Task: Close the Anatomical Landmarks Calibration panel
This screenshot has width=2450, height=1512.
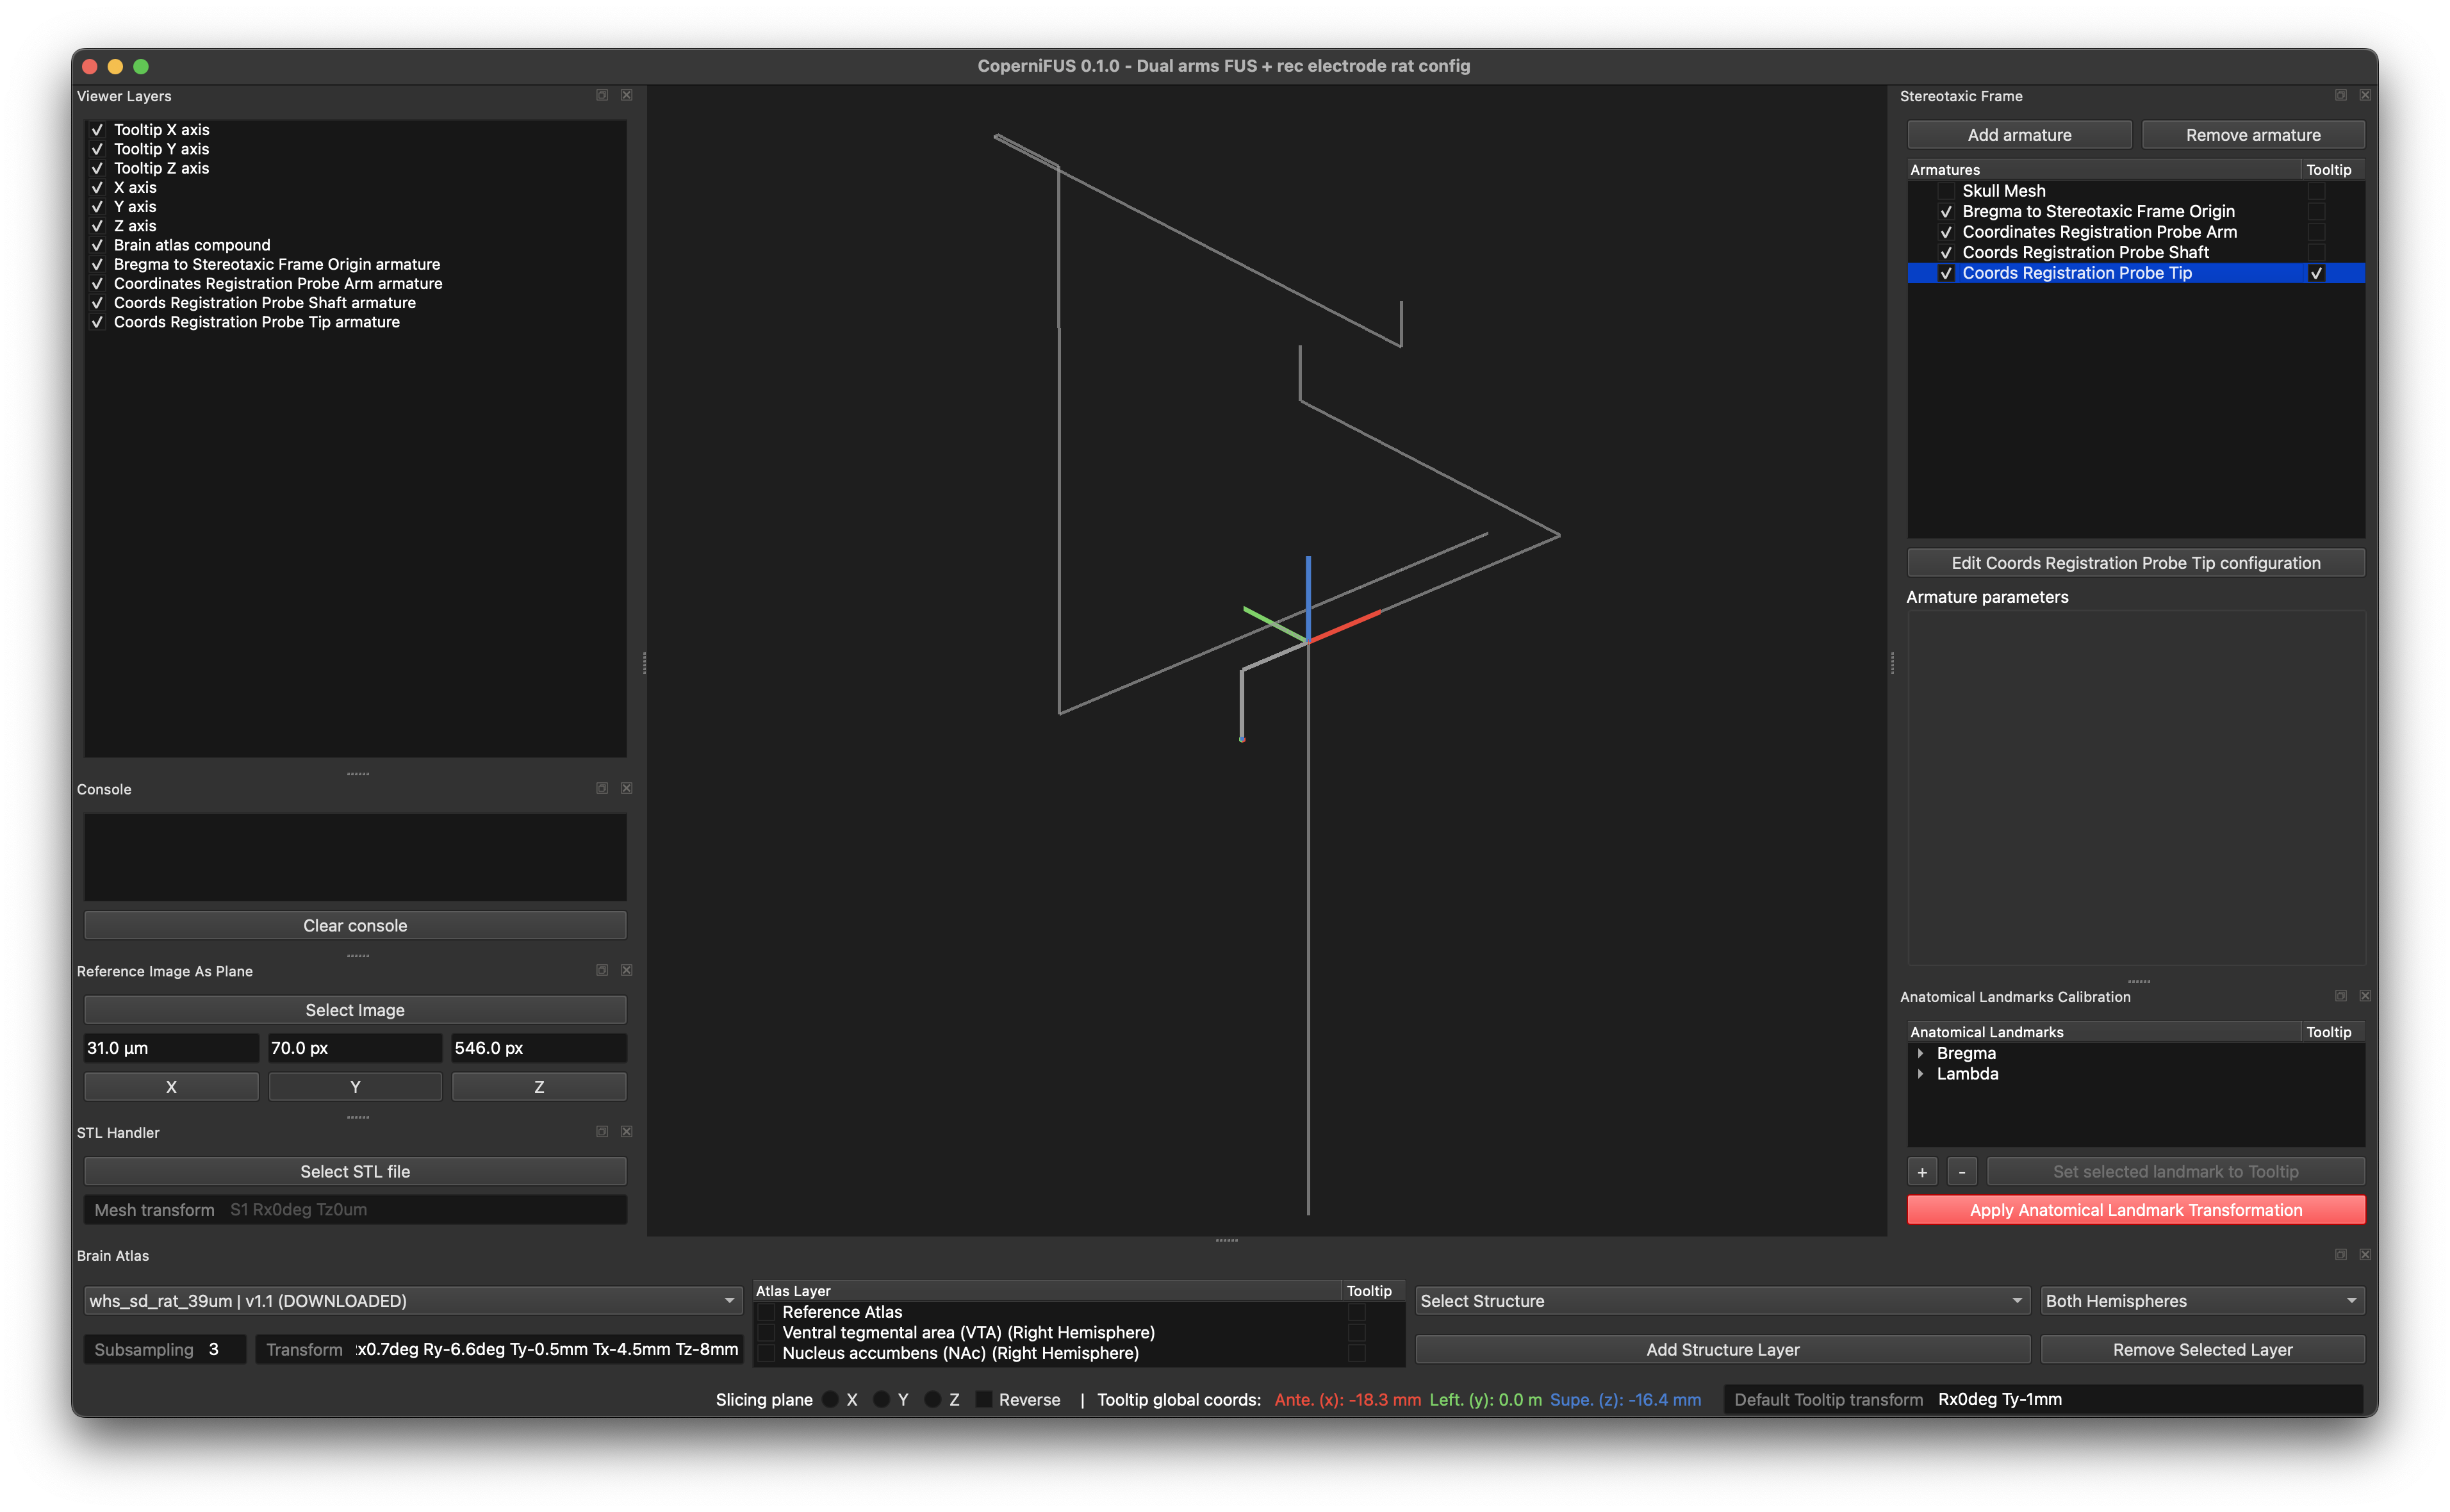Action: (2365, 996)
